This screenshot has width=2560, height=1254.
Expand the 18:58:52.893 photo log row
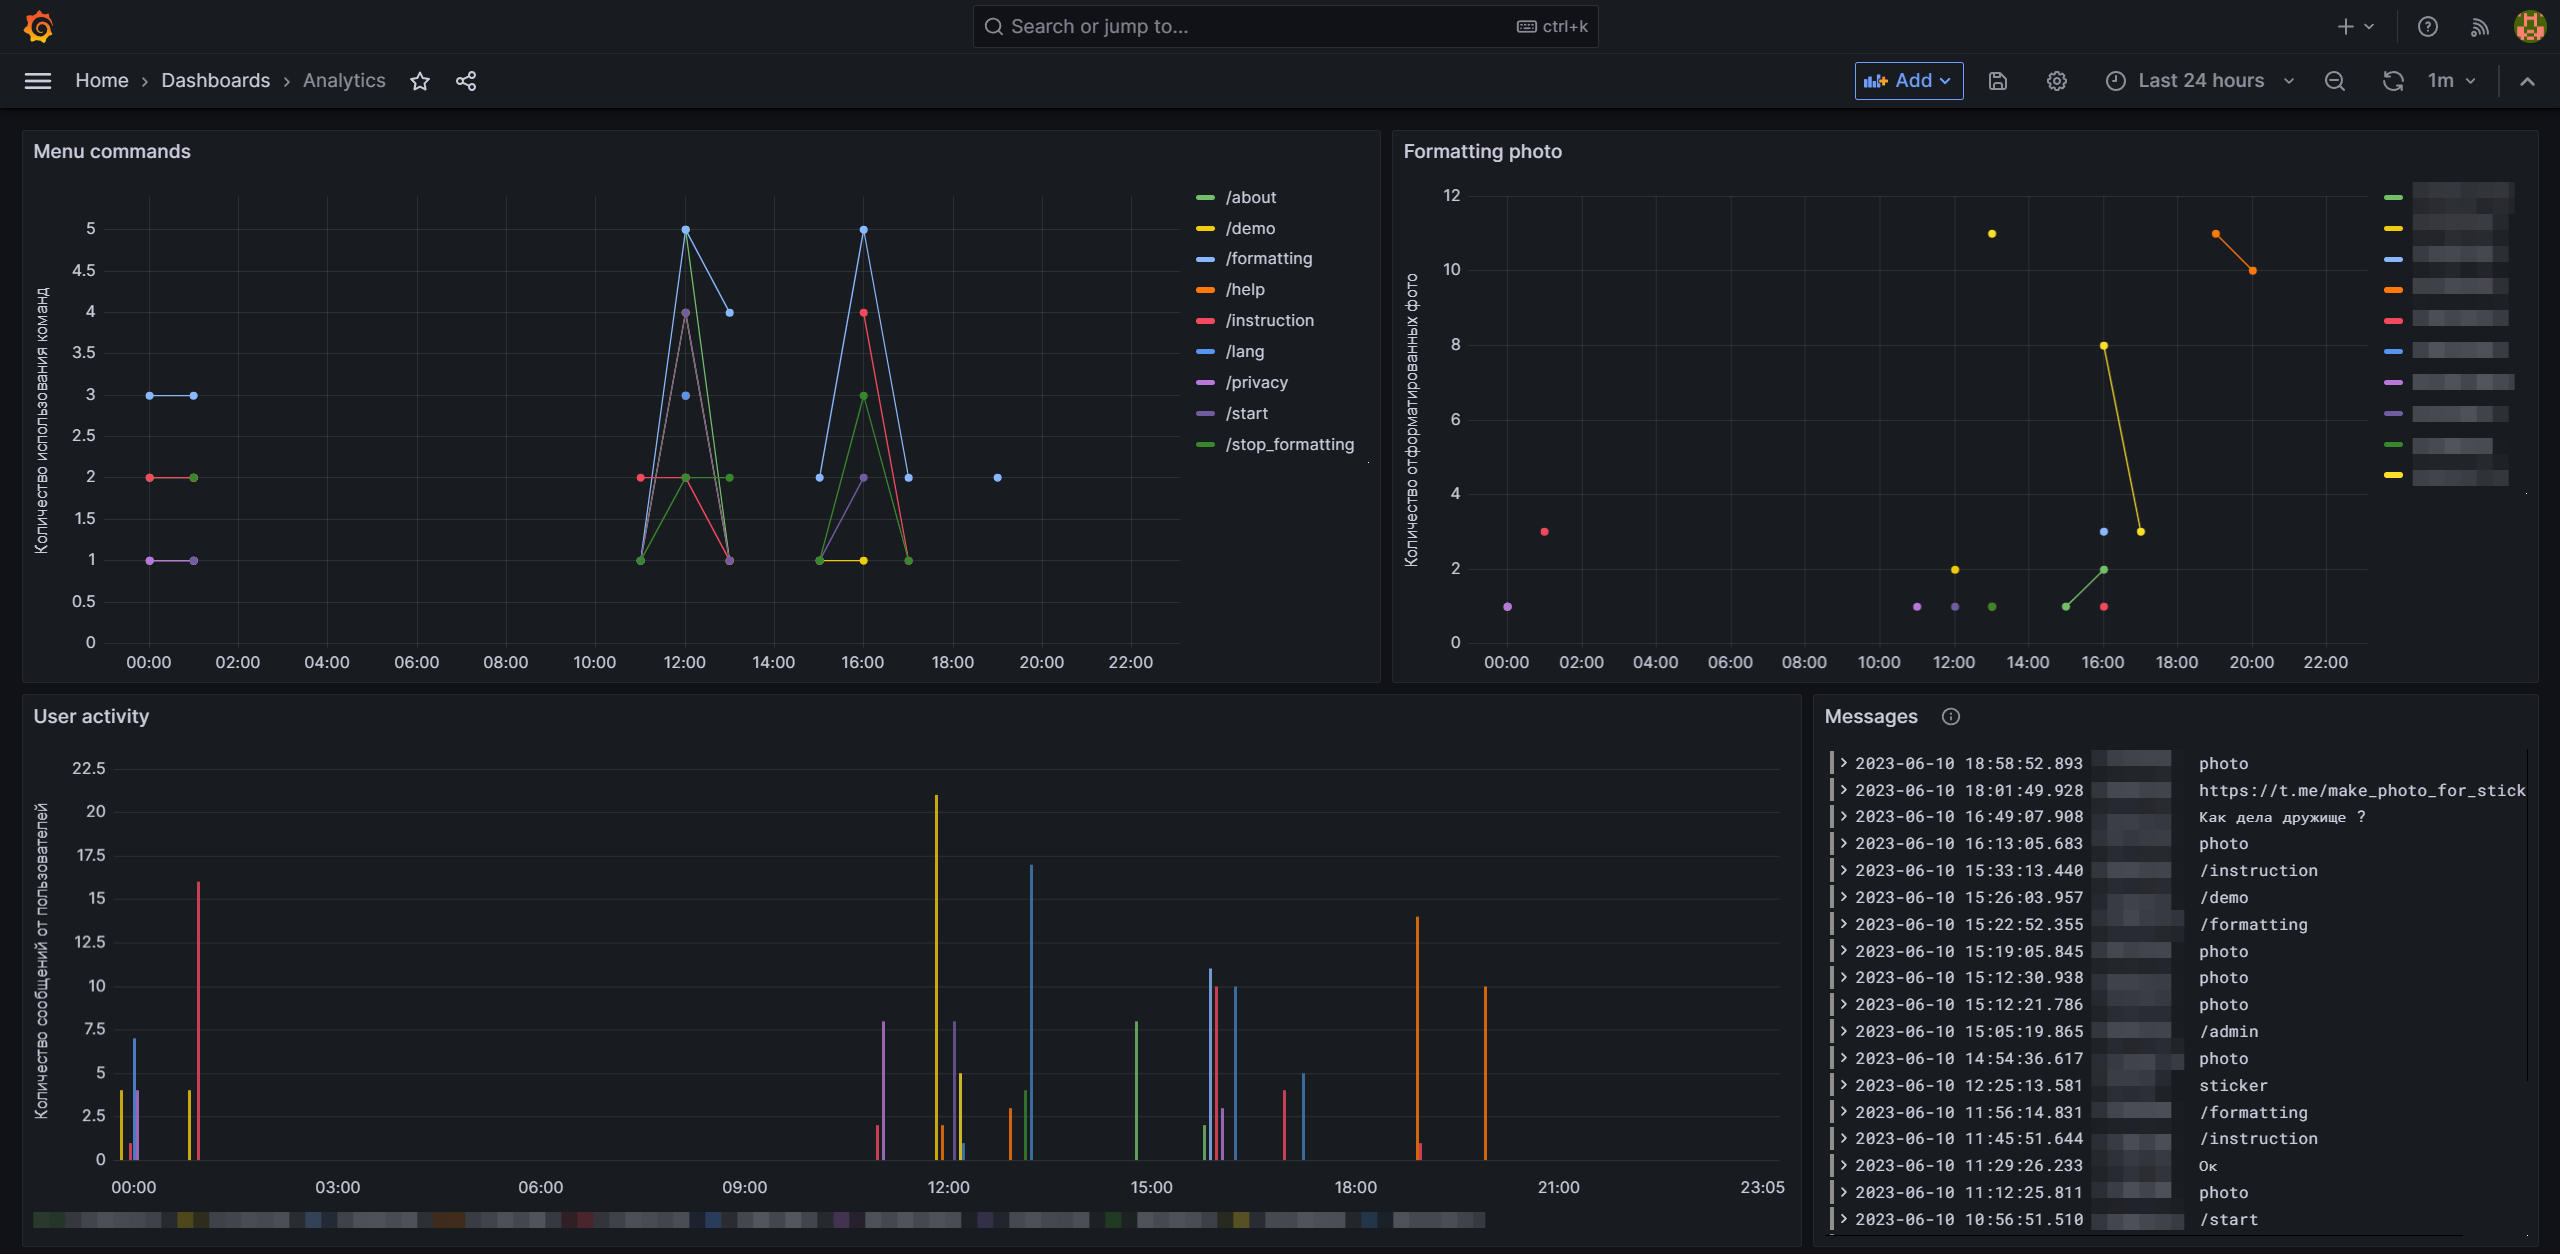click(x=1844, y=763)
